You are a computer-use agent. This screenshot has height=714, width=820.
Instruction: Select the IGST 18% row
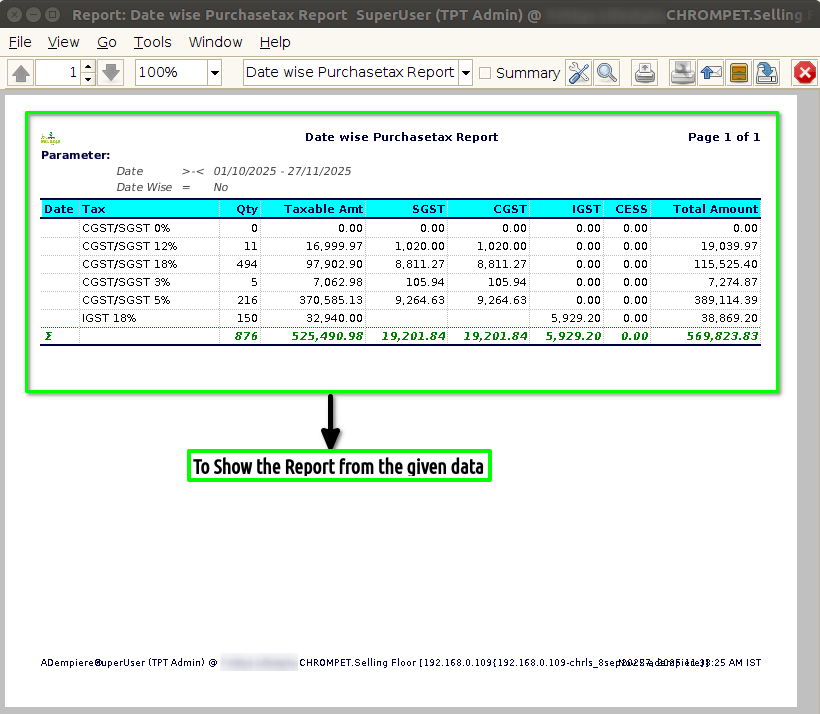(400, 318)
